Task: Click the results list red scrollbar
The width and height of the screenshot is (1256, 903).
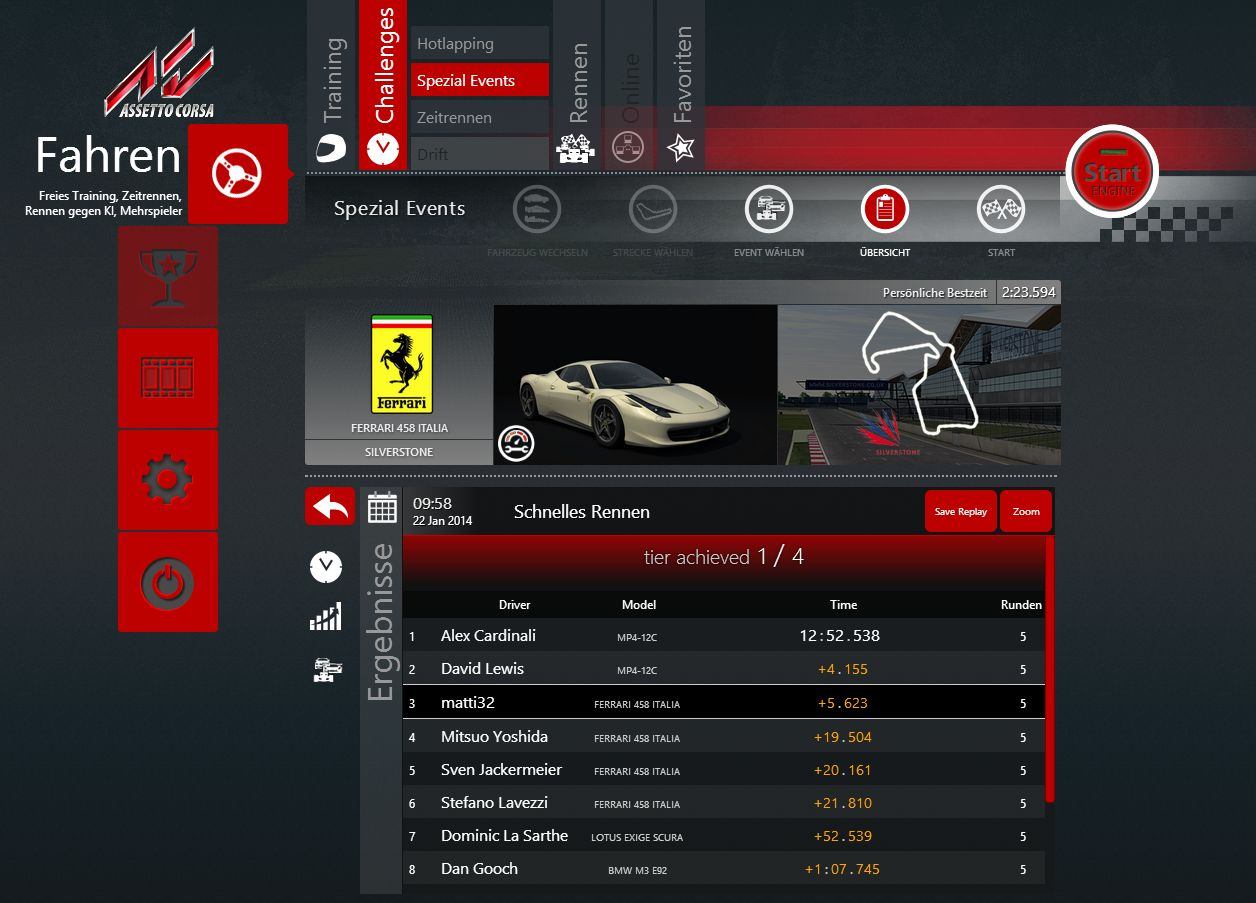Action: click(1049, 669)
